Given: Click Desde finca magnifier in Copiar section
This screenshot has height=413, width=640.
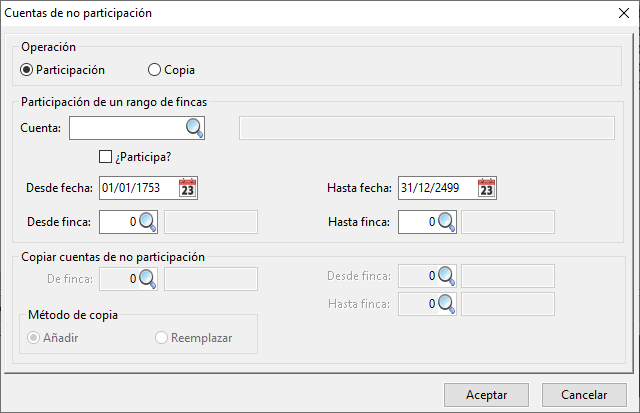Looking at the screenshot, I should coord(446,276).
